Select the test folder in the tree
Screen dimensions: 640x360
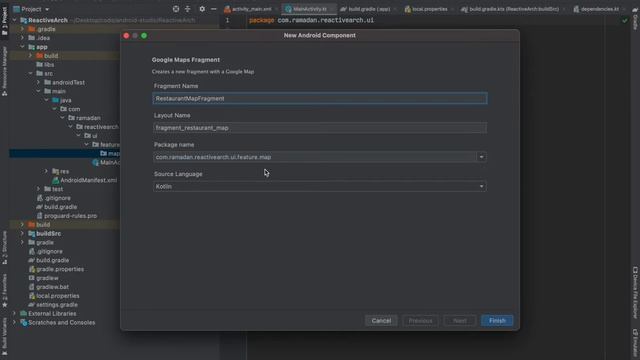pyautogui.click(x=53, y=189)
